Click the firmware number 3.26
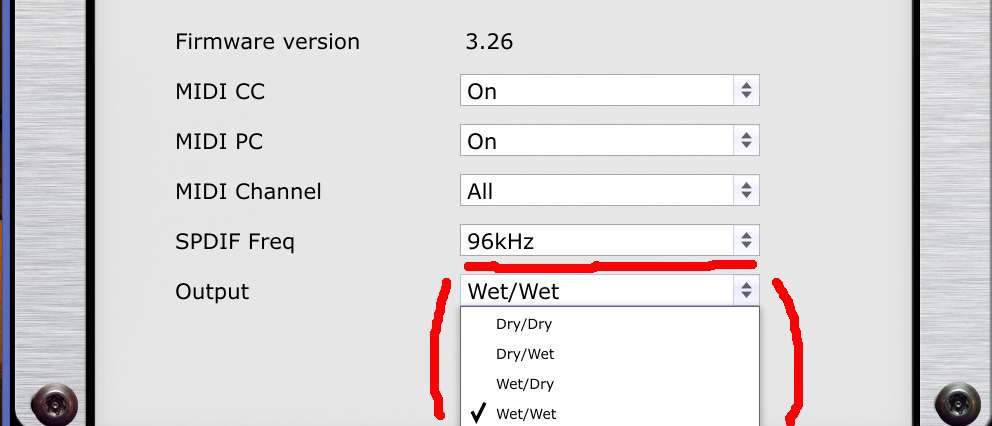The height and width of the screenshot is (426, 992). tap(489, 42)
